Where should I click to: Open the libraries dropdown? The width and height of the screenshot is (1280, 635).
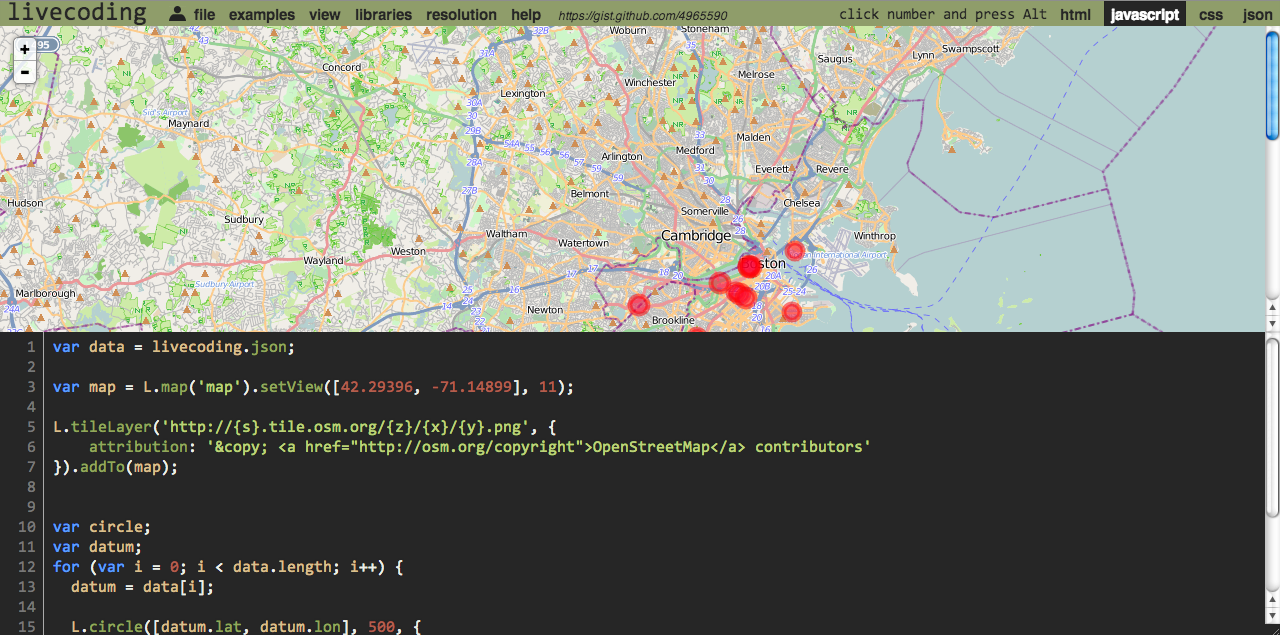coord(383,15)
